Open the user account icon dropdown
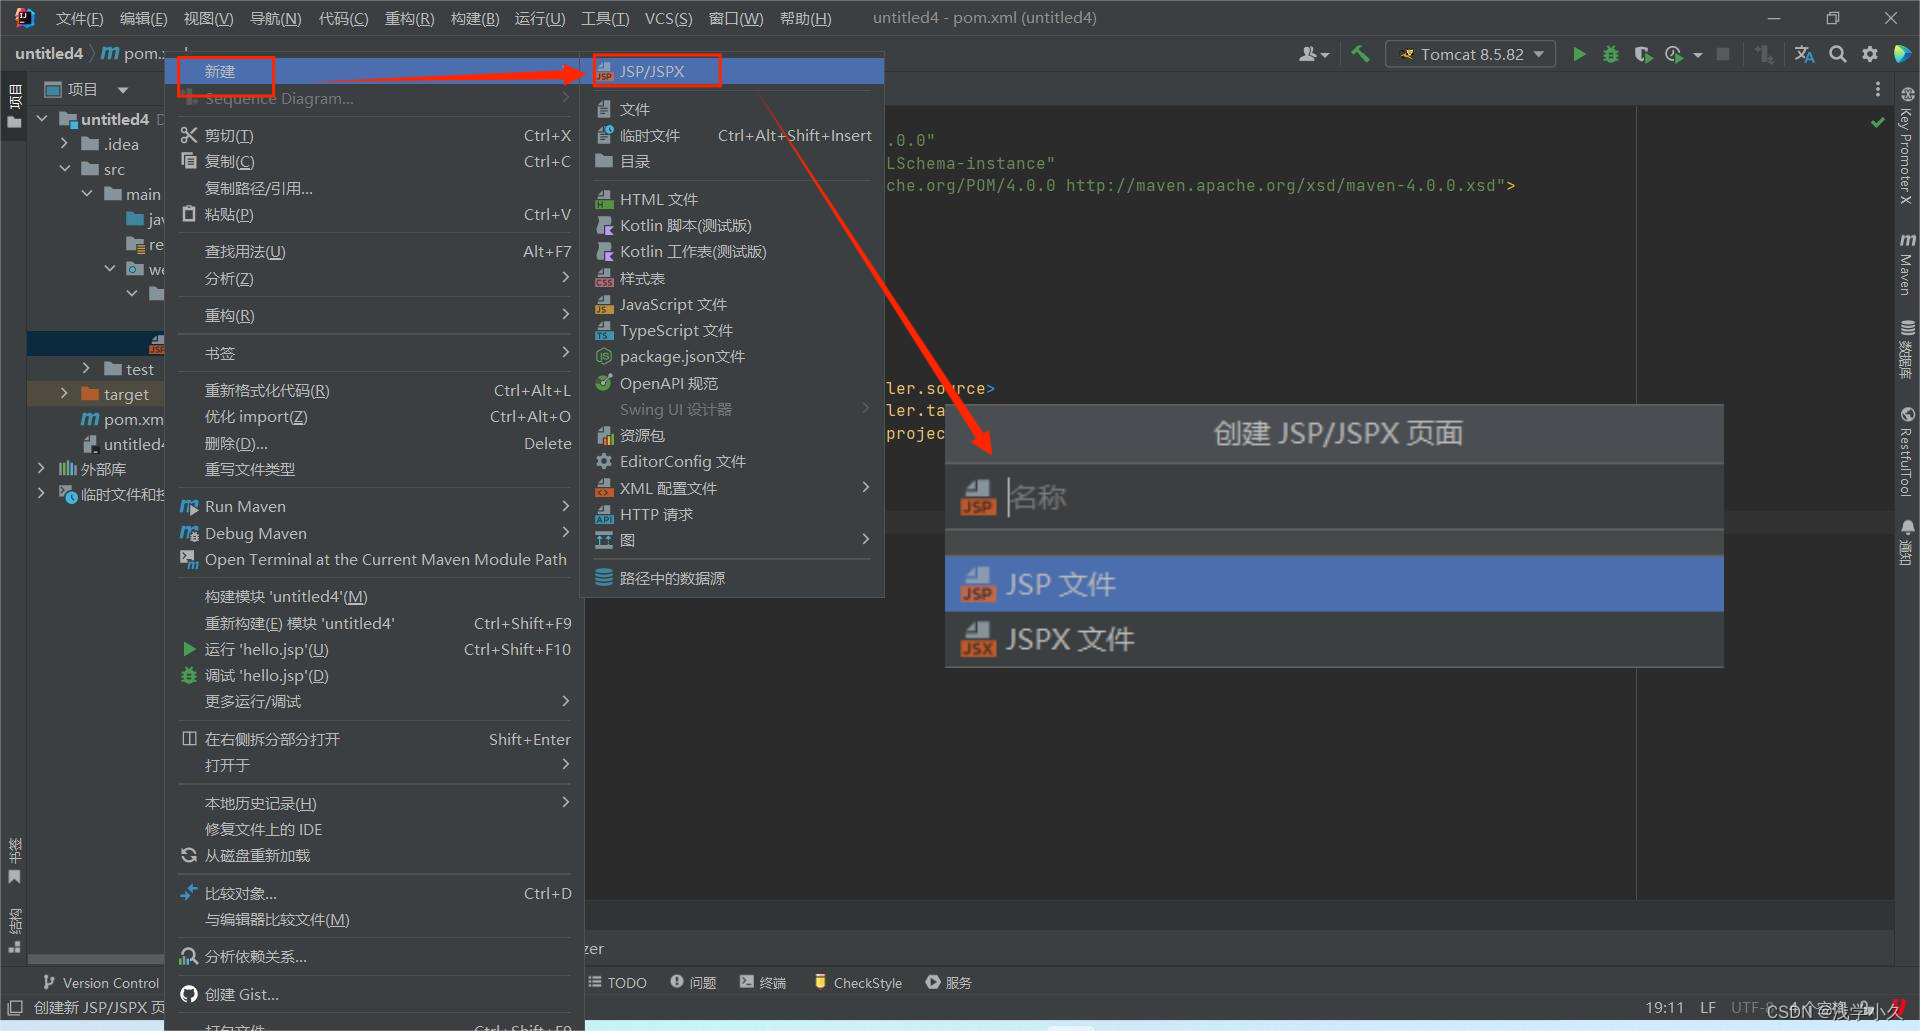Image resolution: width=1920 pixels, height=1031 pixels. click(1313, 54)
